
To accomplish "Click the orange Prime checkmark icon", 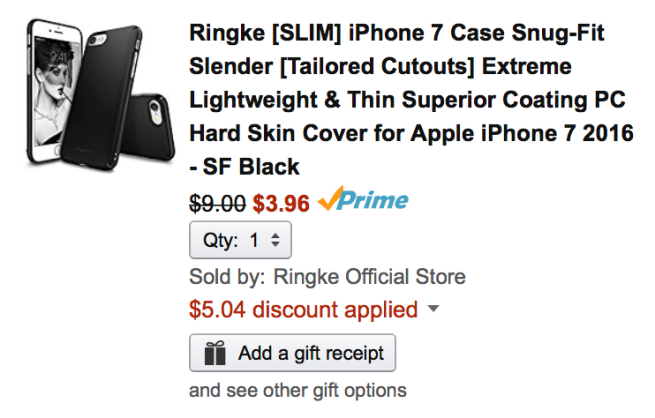I will tap(328, 200).
